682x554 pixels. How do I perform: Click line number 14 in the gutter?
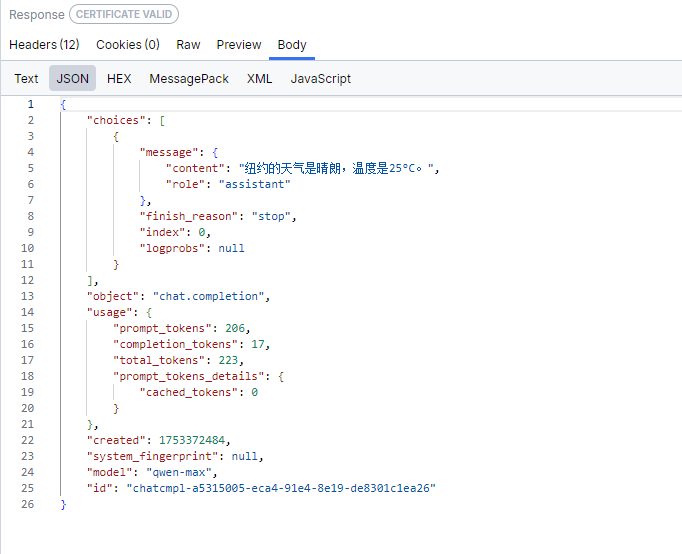pyautogui.click(x=27, y=312)
